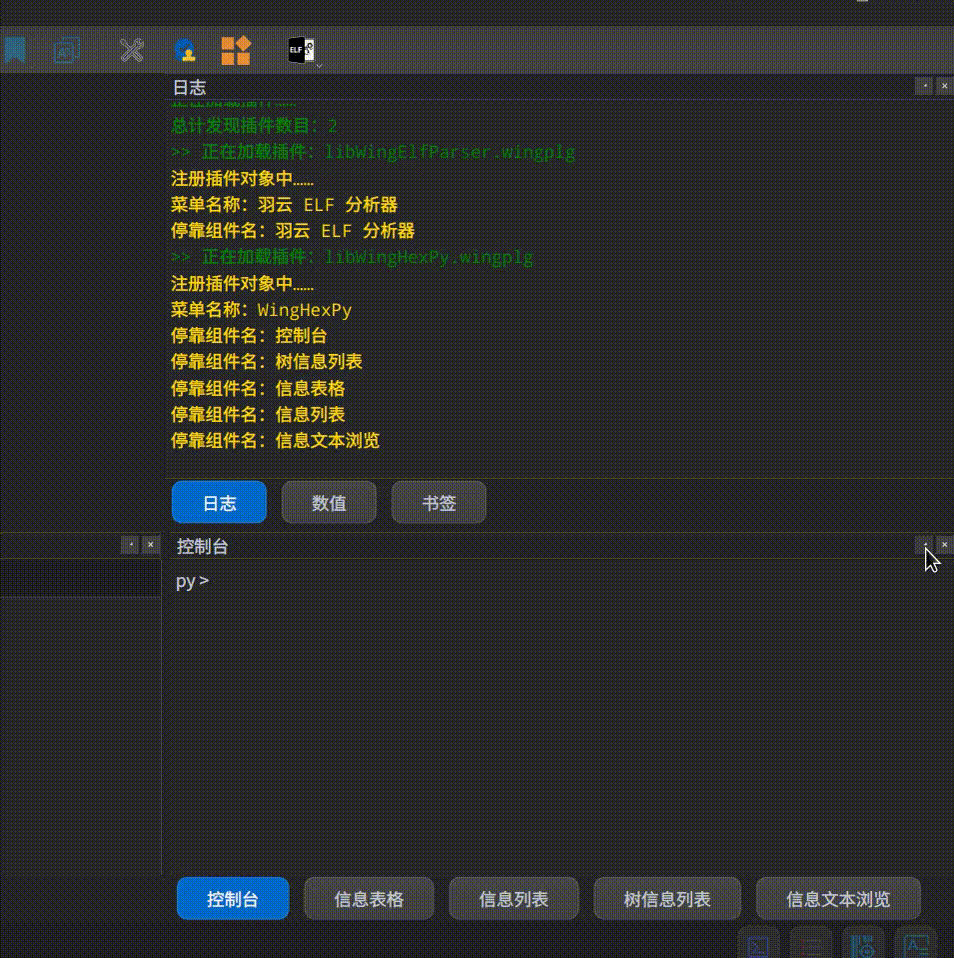
Task: Switch to the 数值 tab
Action: click(329, 502)
